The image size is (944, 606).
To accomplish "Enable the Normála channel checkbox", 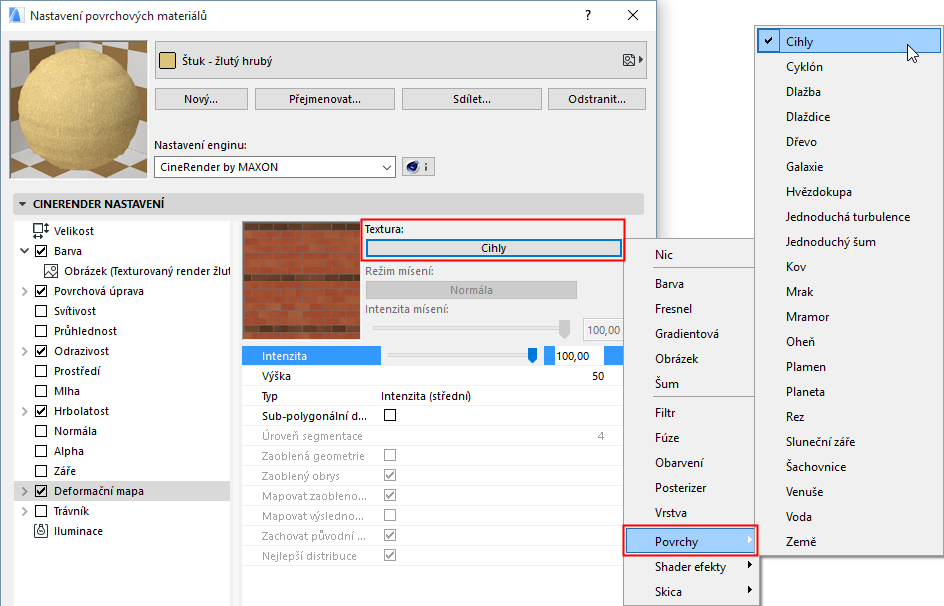I will [x=41, y=431].
